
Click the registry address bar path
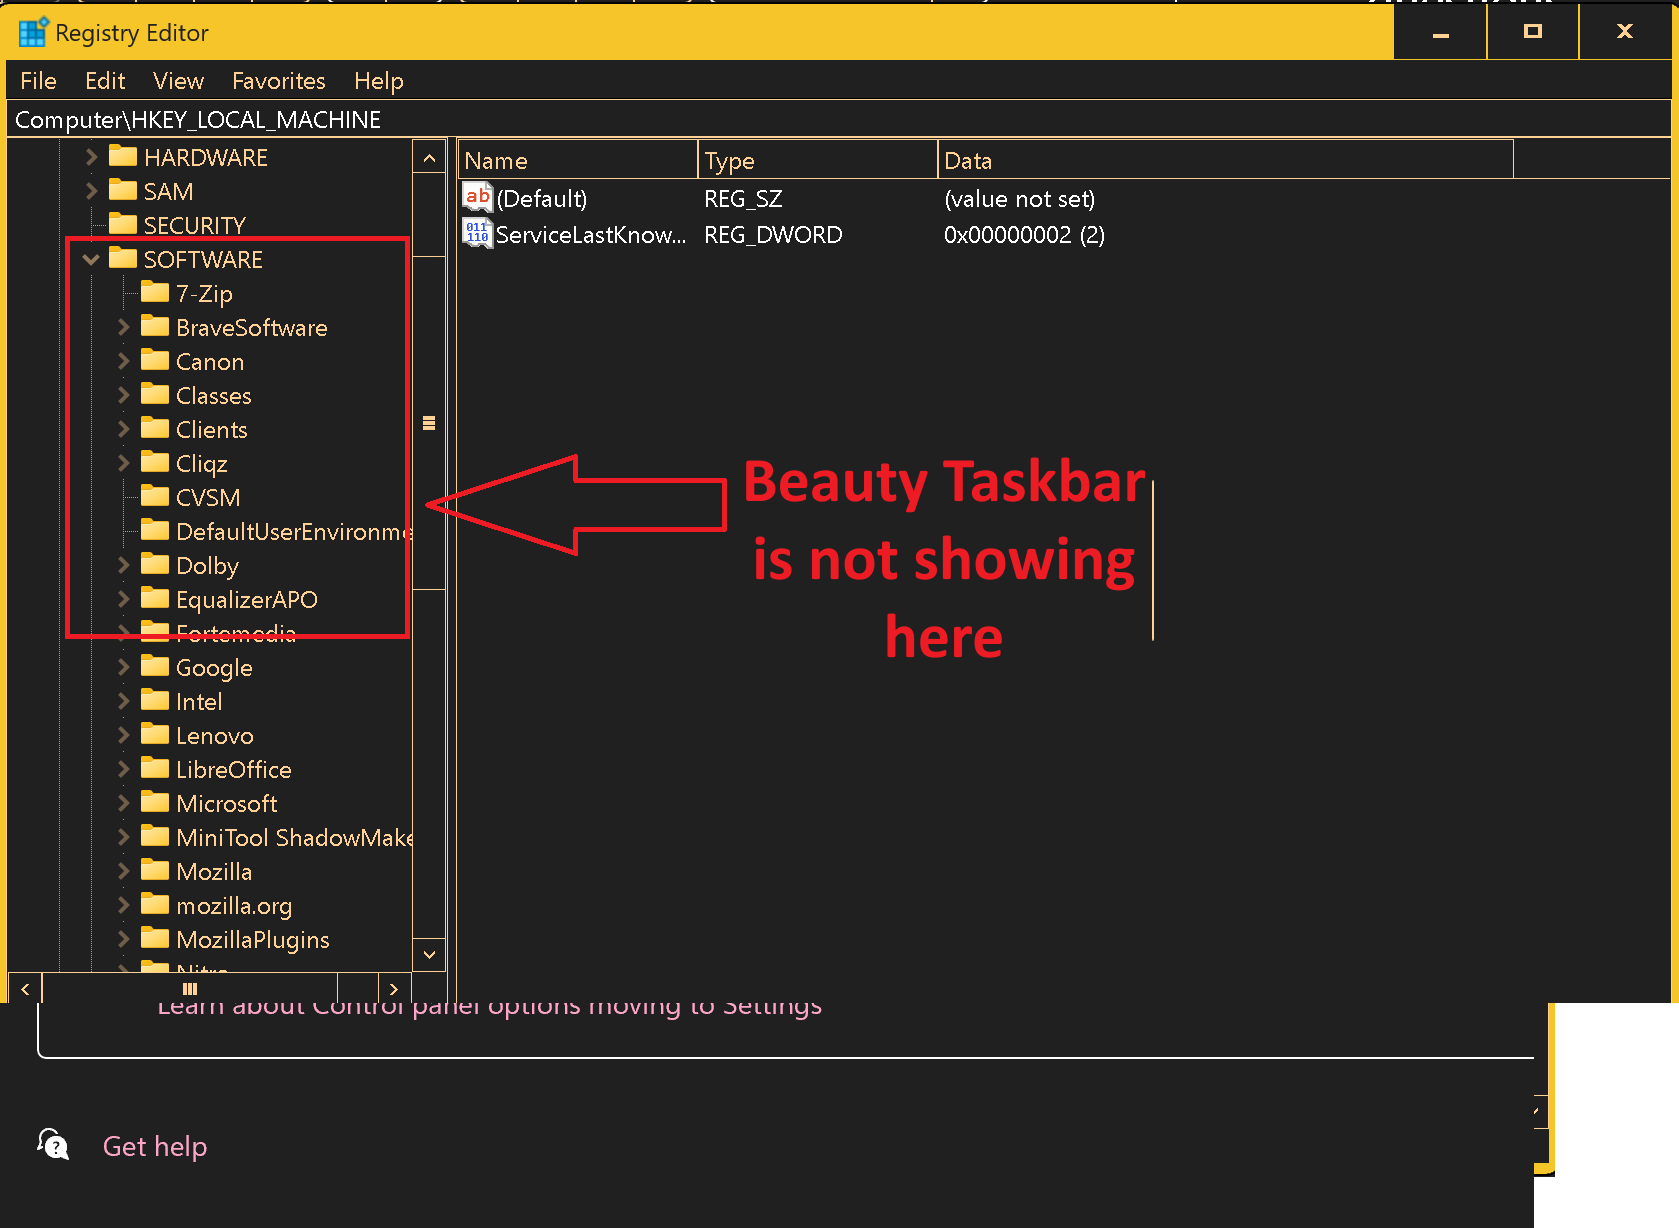198,120
